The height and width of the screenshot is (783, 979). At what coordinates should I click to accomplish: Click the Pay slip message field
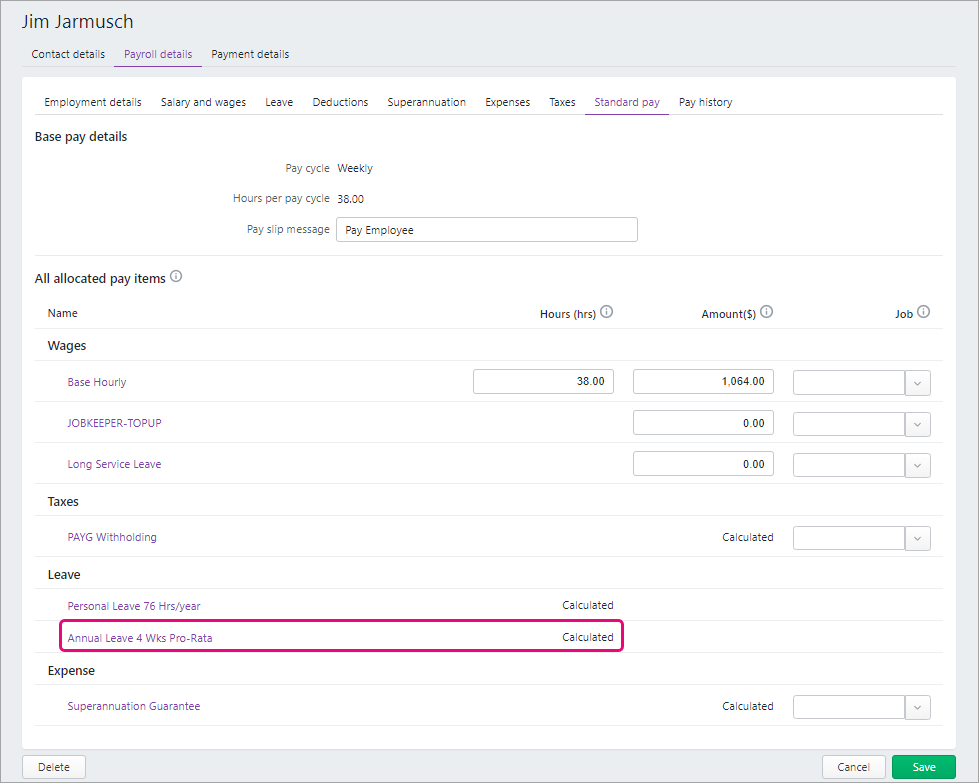point(486,230)
